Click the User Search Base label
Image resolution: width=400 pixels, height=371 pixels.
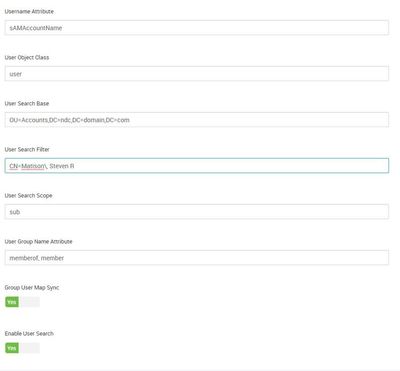[27, 103]
